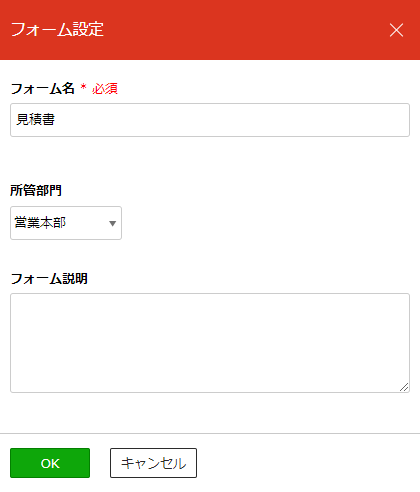Click the red 必須 required indicator

(x=105, y=89)
